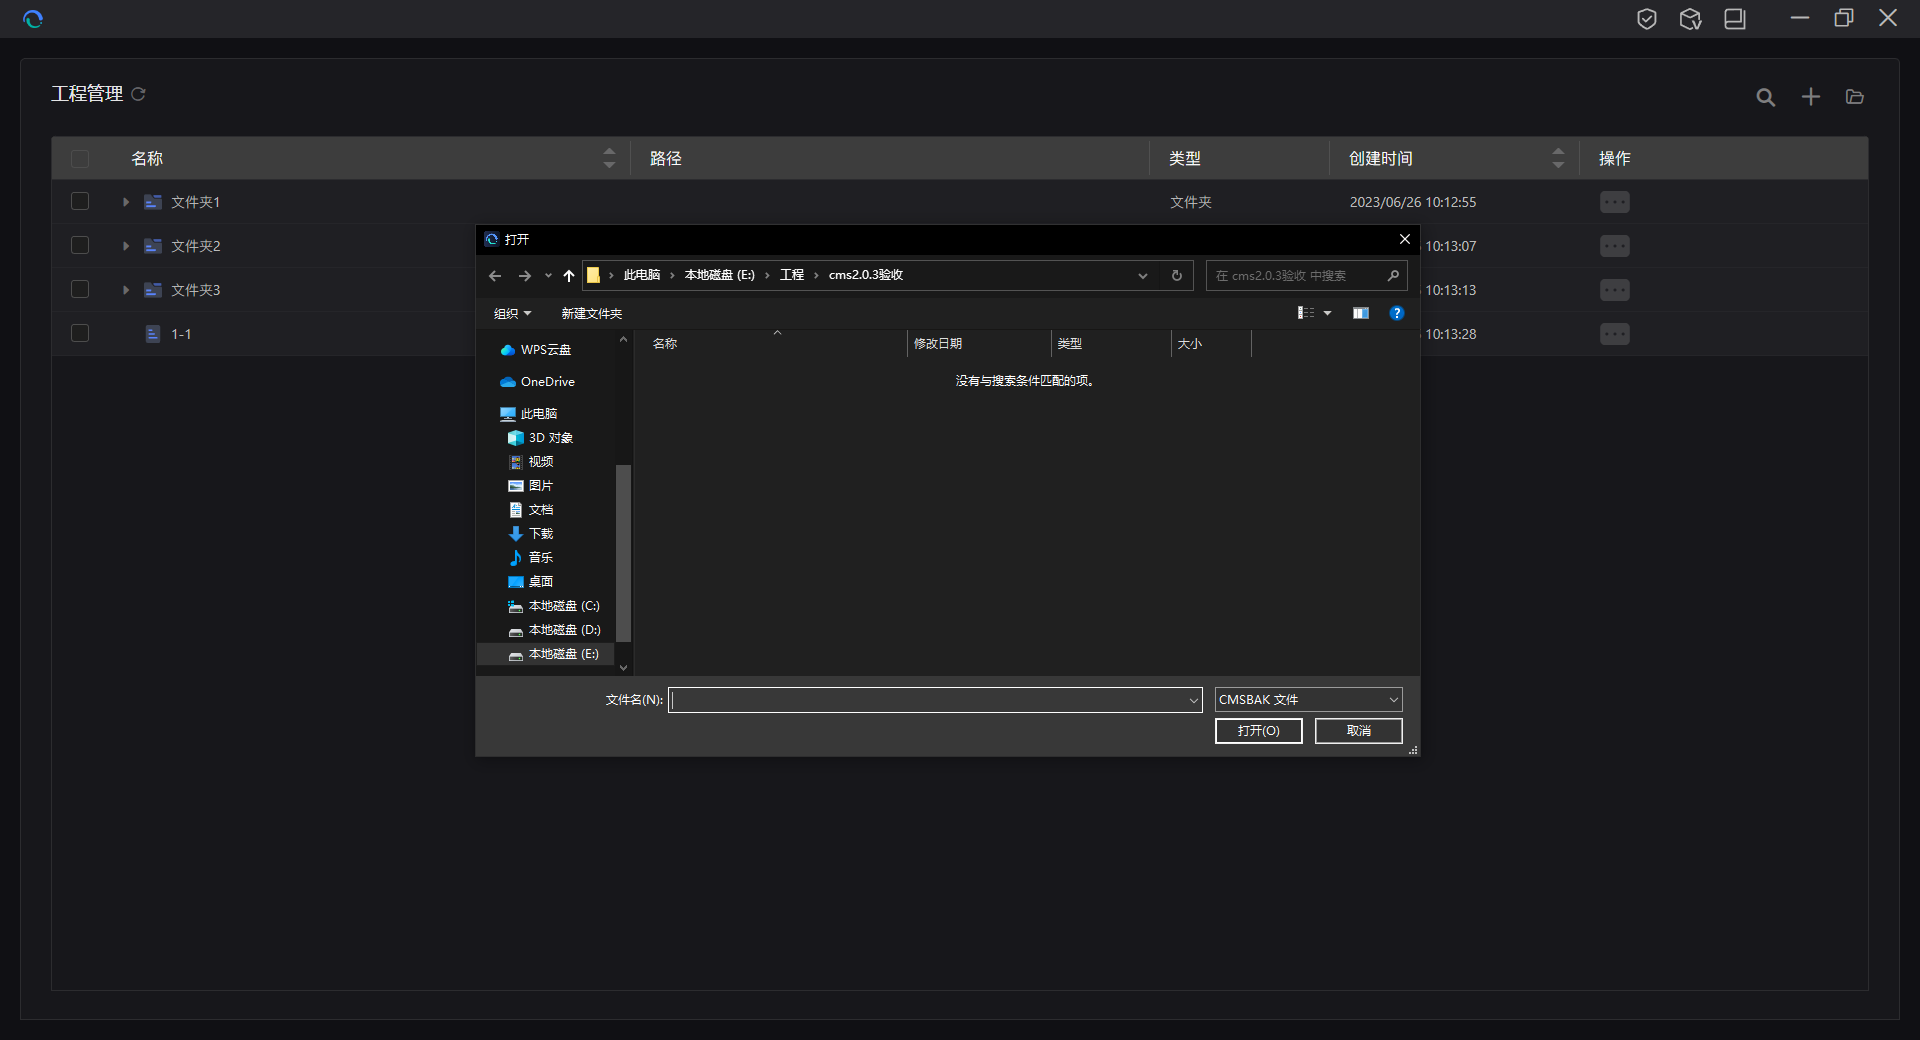
Task: Open the 组织 menu
Action: [x=512, y=314]
